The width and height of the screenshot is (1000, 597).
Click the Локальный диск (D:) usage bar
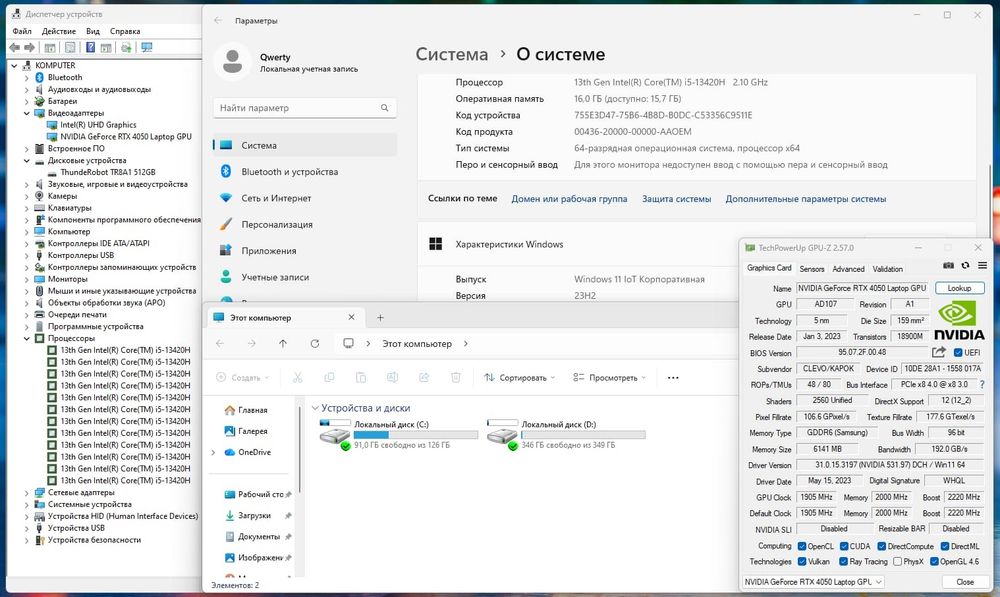point(583,435)
